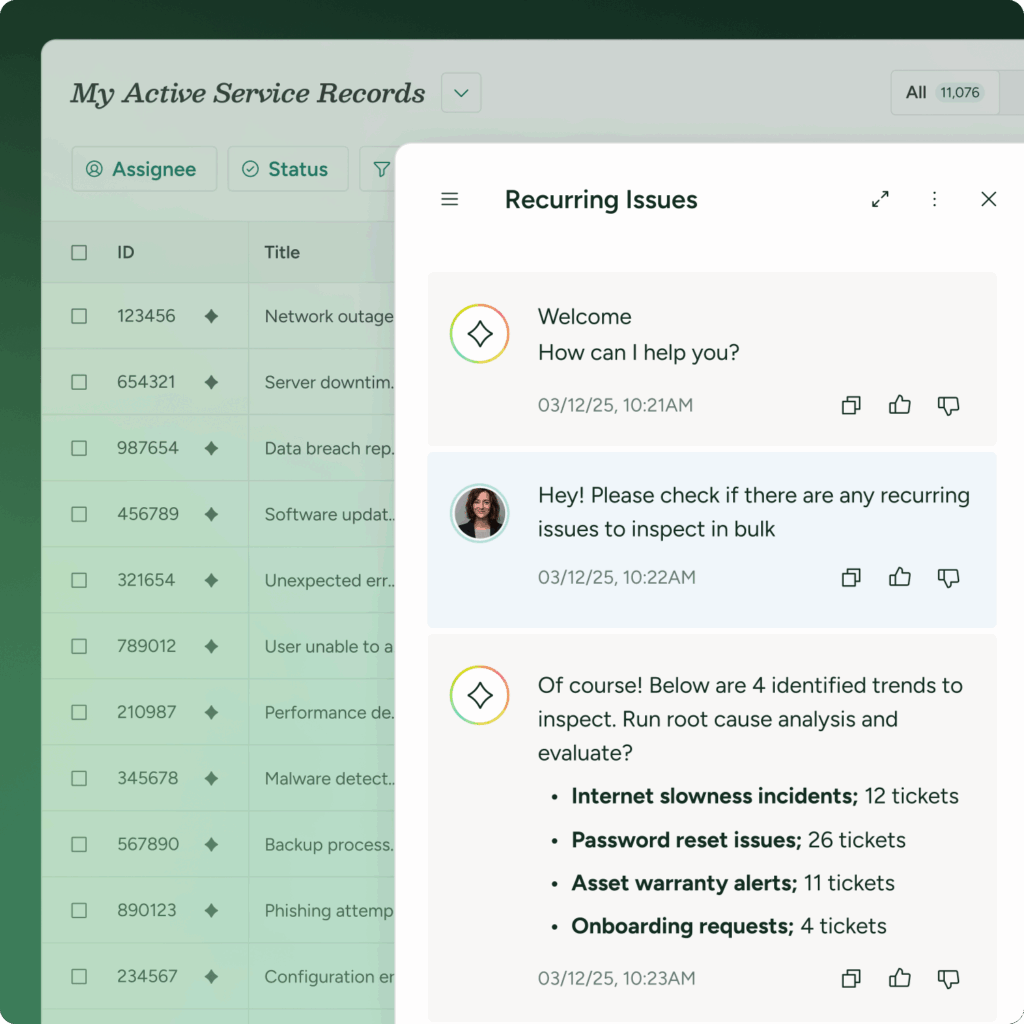Screen dimensions: 1024x1024
Task: Check the box for record 210987
Action: (79, 712)
